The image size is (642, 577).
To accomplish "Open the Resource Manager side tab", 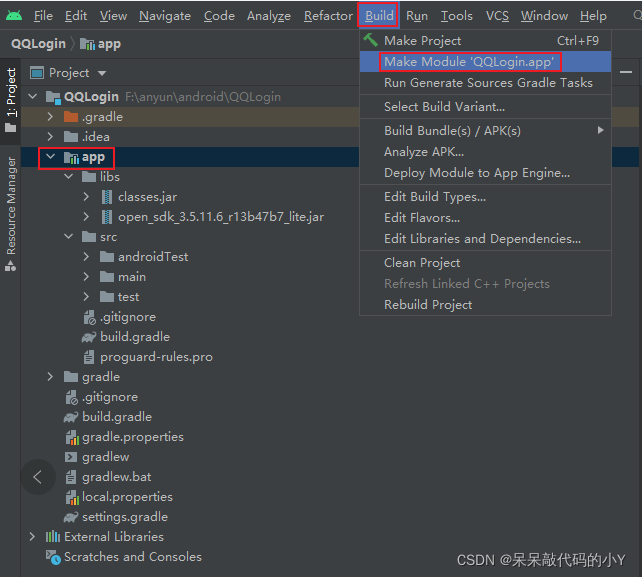I will [10, 213].
